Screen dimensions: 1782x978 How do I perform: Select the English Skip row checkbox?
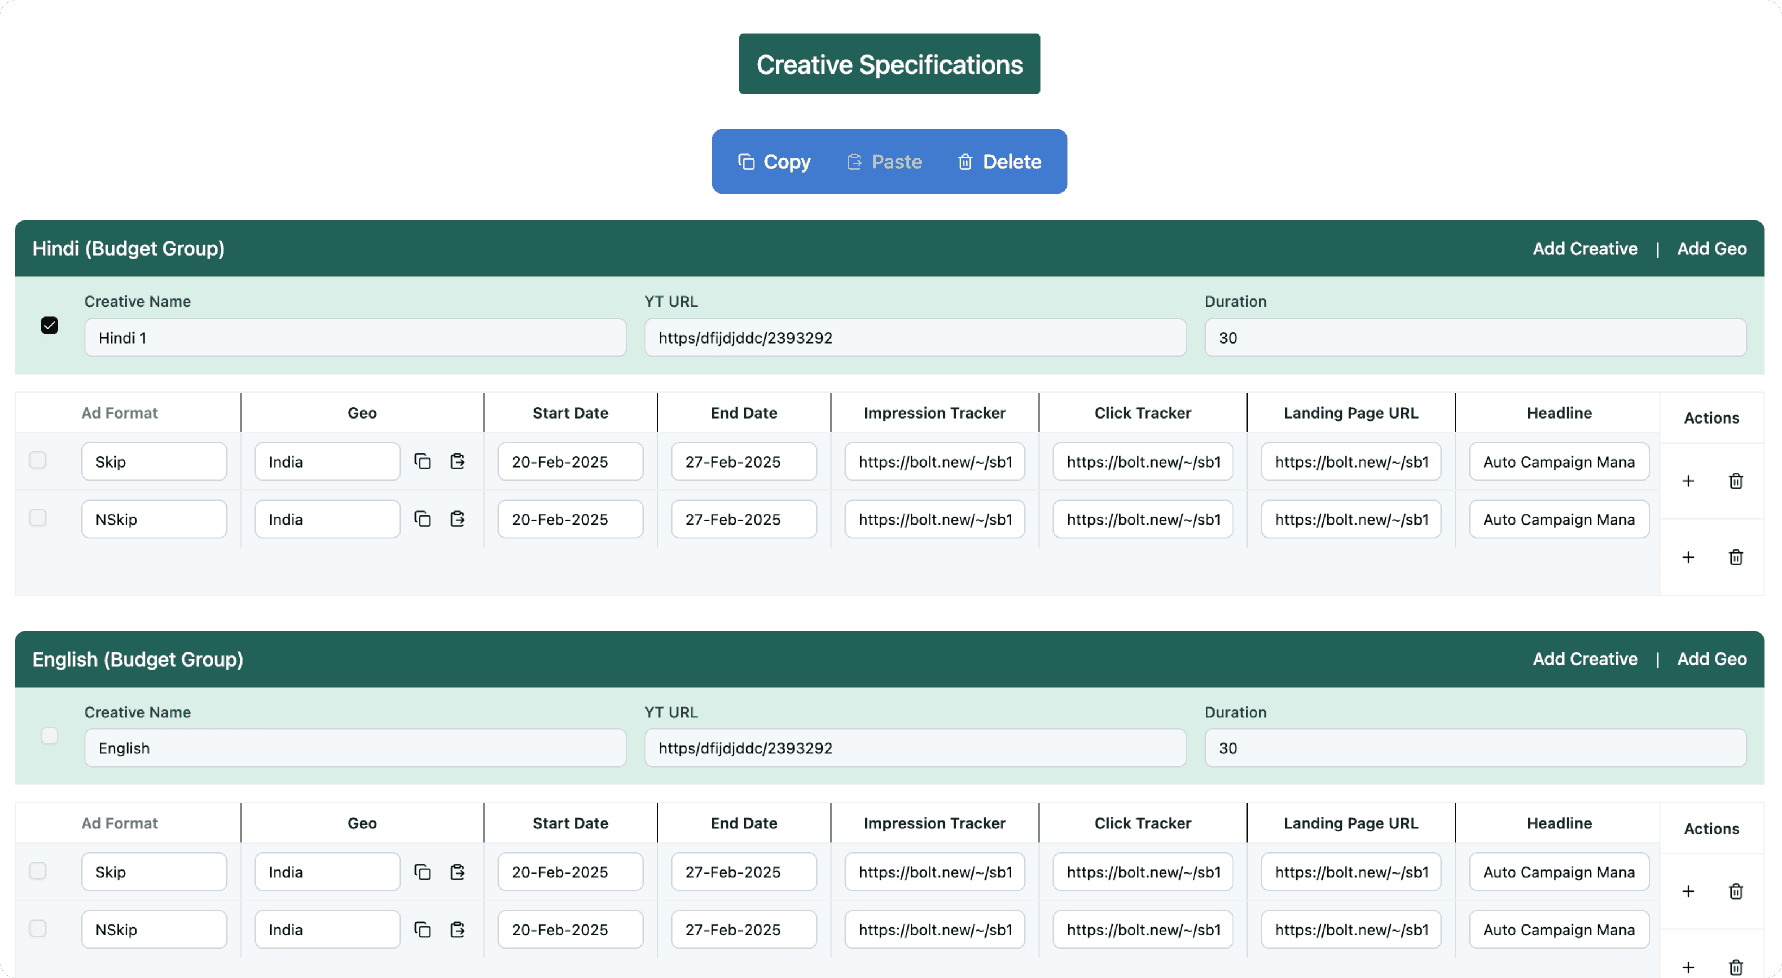click(x=38, y=871)
